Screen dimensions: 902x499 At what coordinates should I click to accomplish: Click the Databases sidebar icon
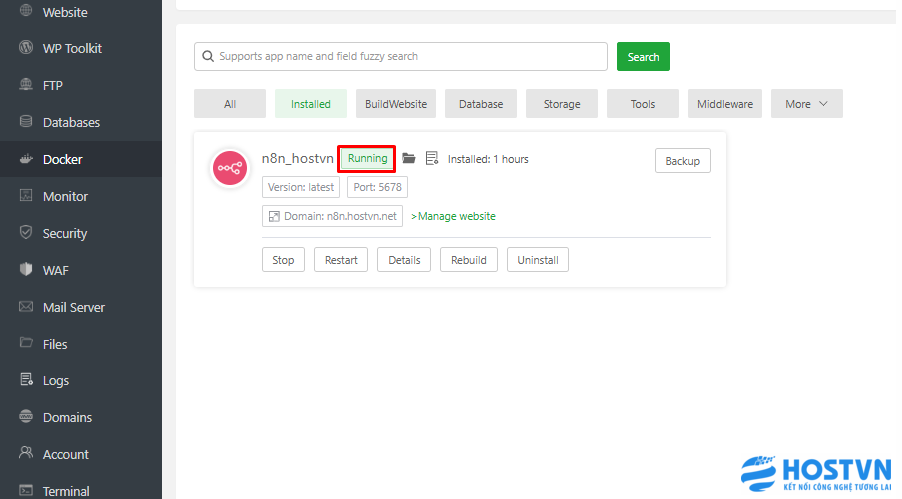(26, 121)
